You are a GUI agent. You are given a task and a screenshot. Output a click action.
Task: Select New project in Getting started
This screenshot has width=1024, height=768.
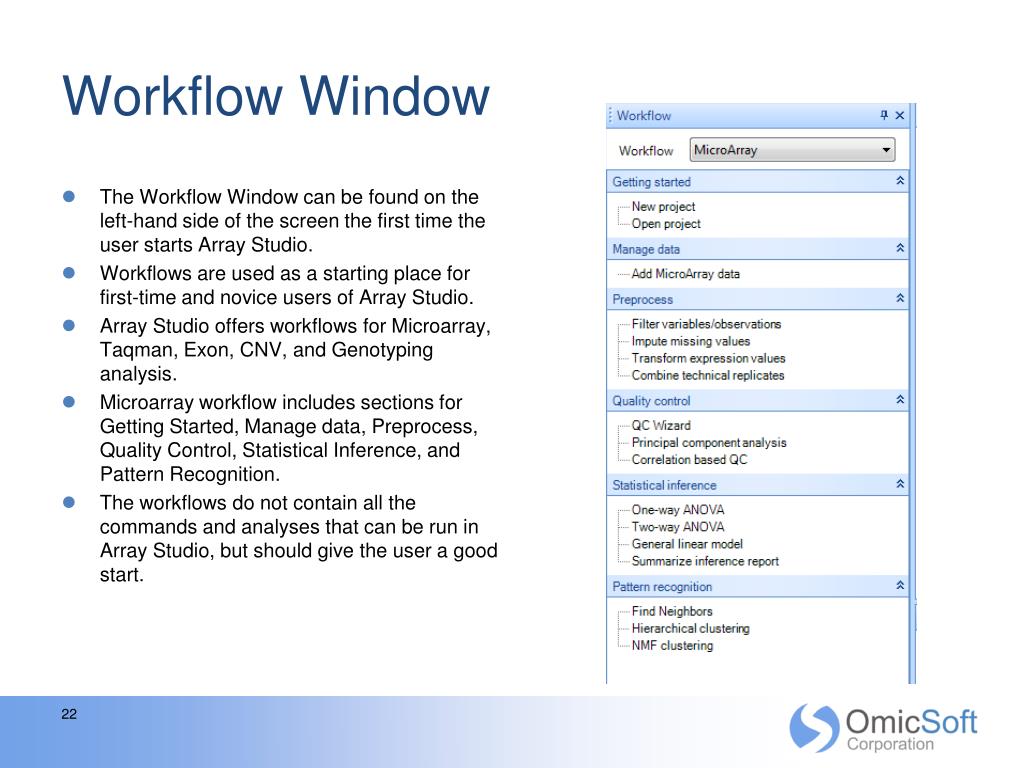click(x=663, y=206)
